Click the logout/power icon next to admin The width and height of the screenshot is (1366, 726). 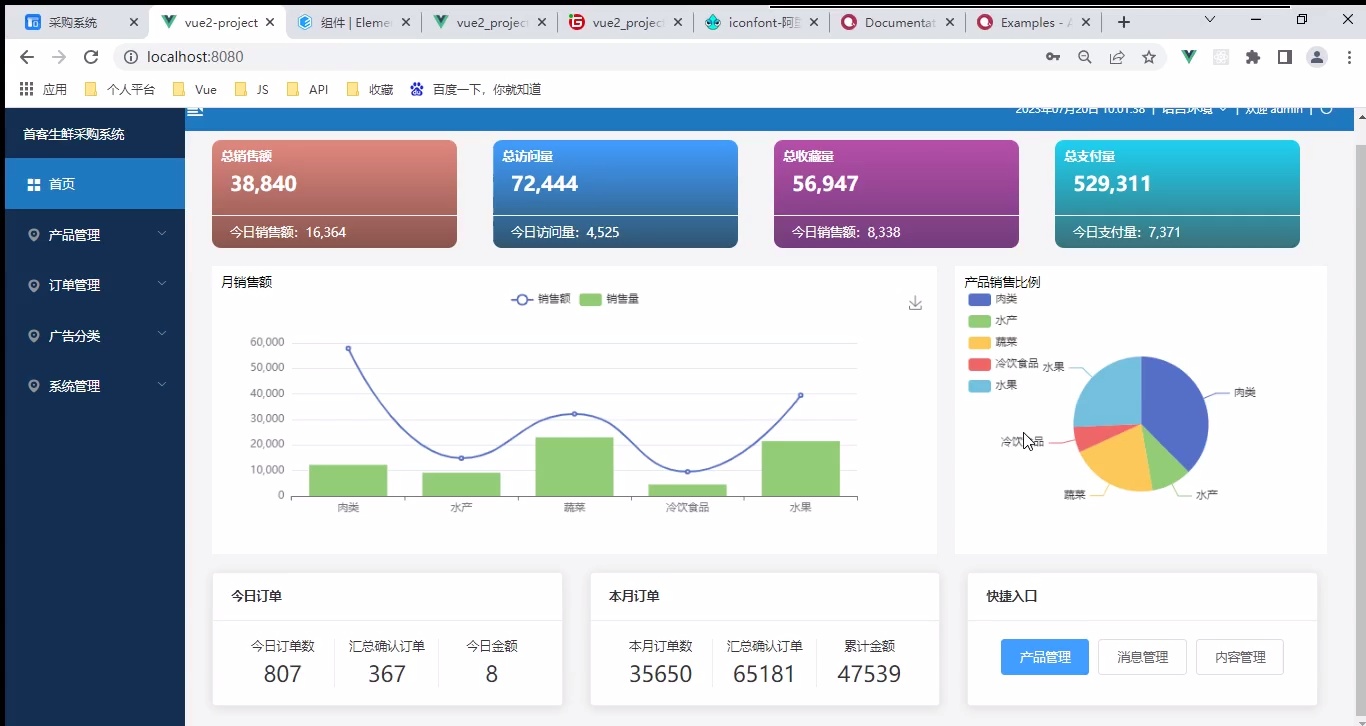click(x=1327, y=109)
